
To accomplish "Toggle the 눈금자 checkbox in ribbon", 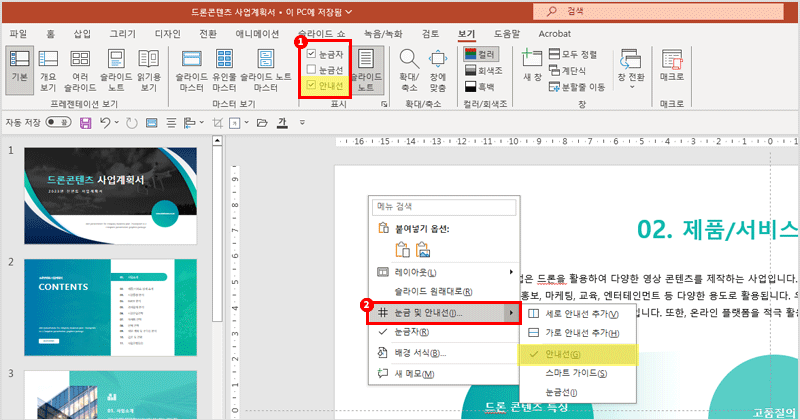I will 312,54.
